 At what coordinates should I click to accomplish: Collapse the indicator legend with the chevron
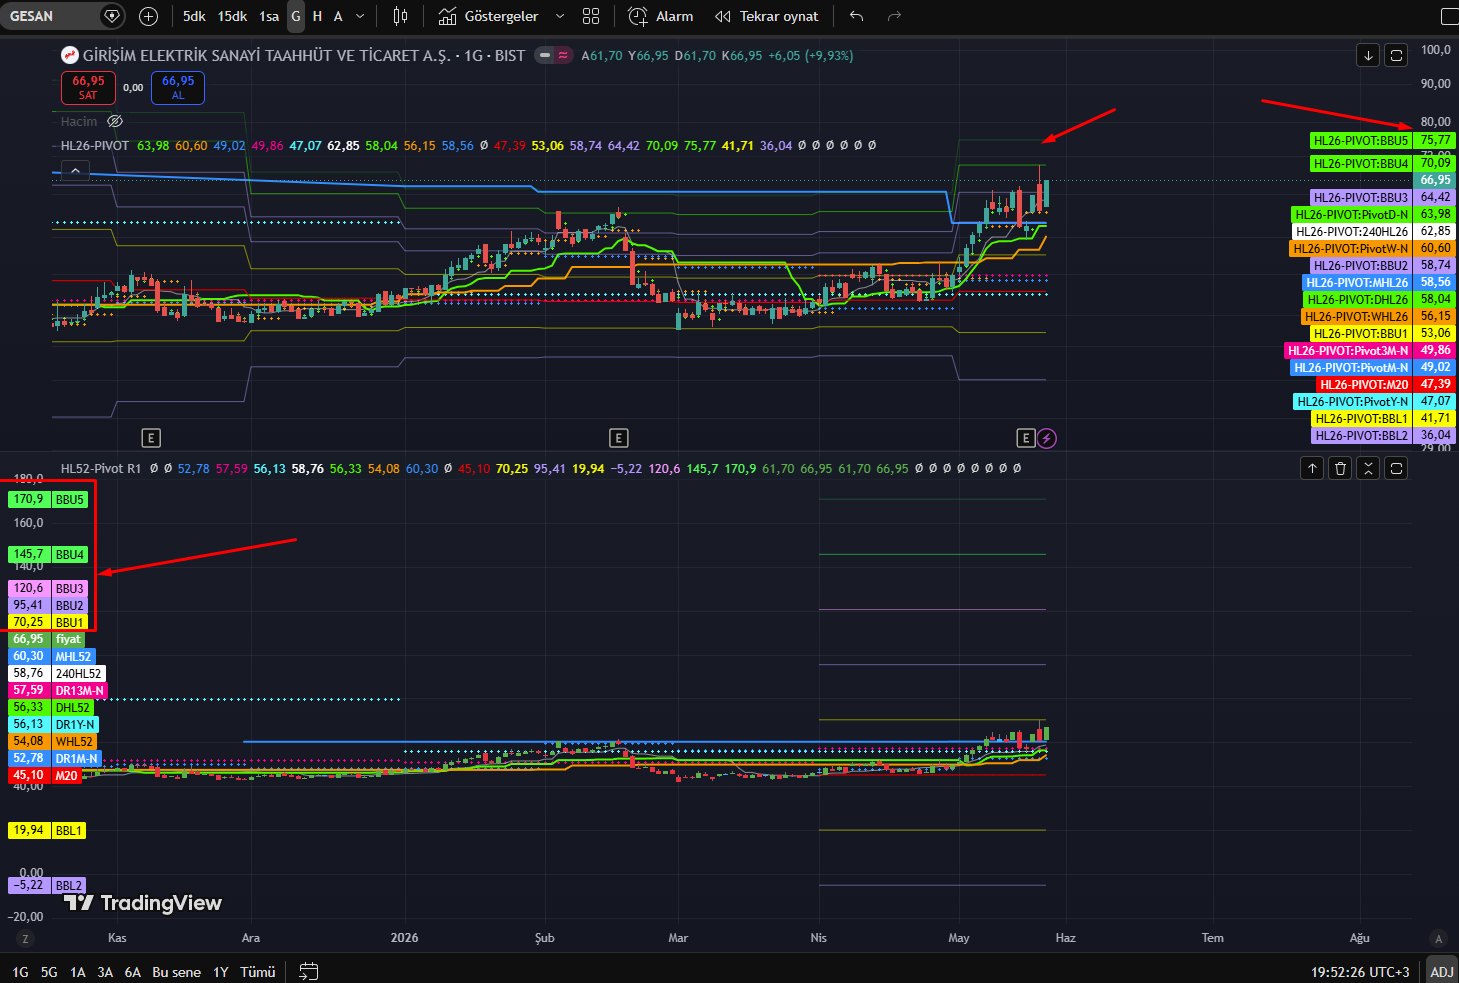[75, 171]
